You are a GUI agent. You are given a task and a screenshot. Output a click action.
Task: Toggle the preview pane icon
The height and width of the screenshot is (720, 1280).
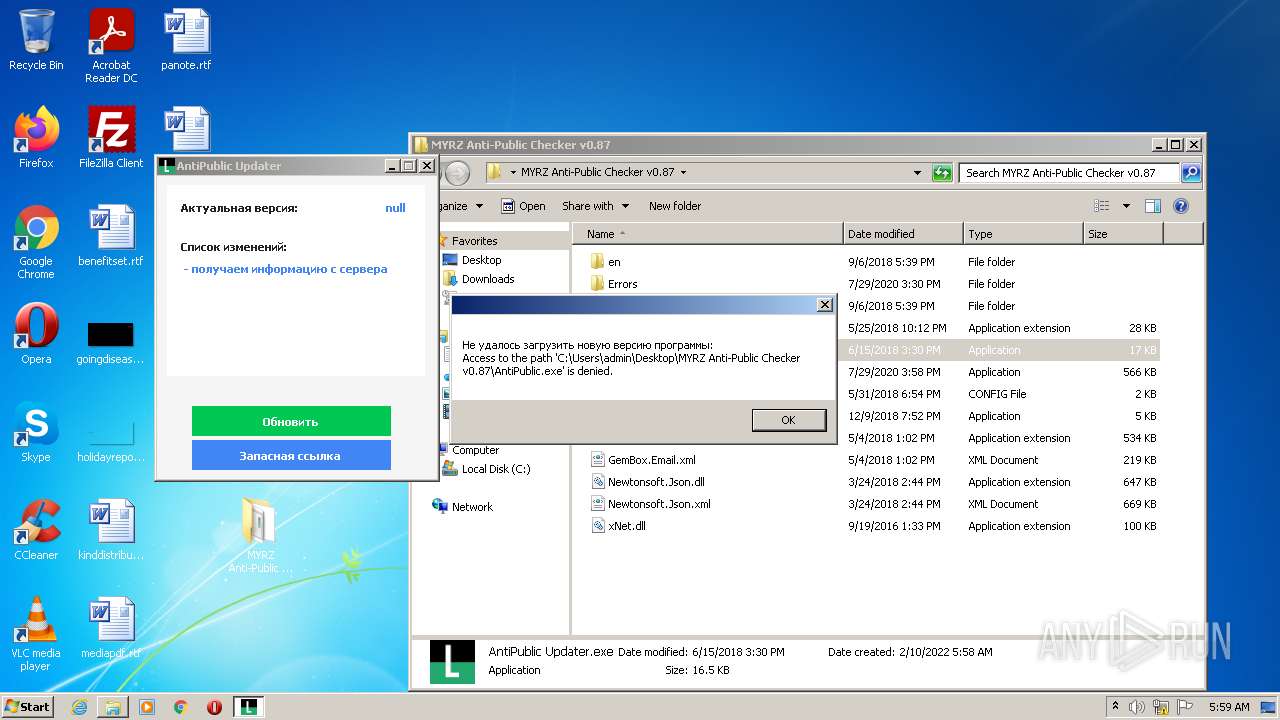point(1152,206)
